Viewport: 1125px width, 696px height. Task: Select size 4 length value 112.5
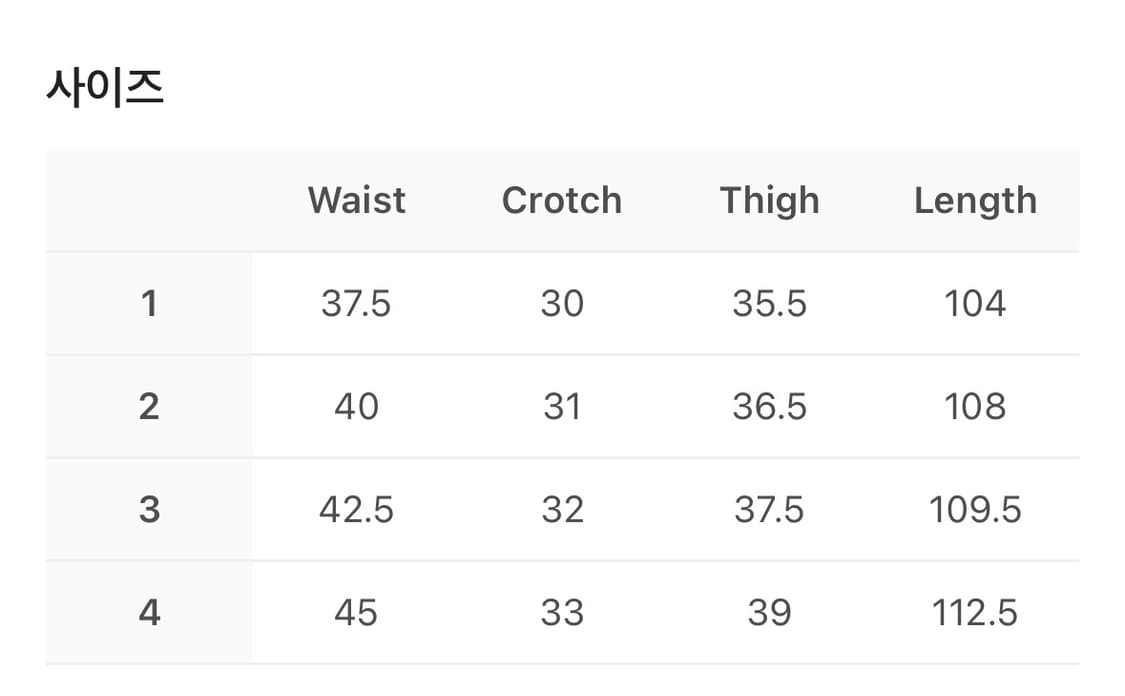975,612
